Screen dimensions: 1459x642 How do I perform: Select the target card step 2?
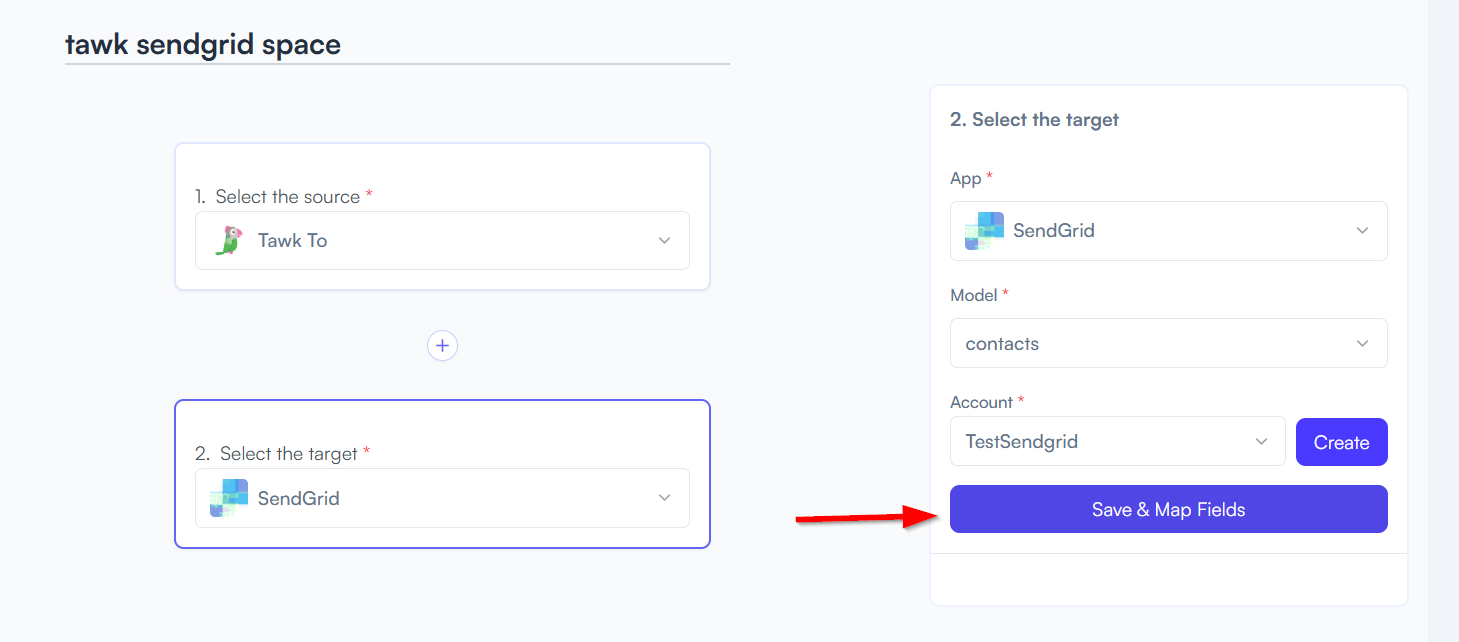442,474
